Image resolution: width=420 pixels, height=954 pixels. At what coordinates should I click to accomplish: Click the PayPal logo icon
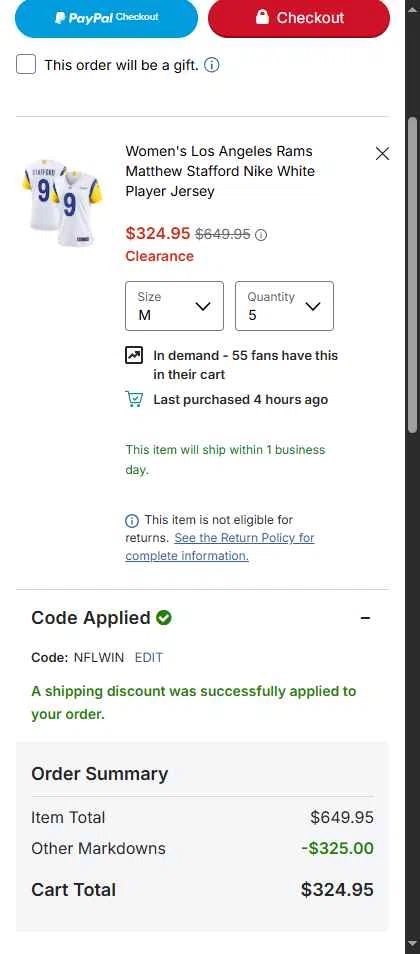[60, 18]
